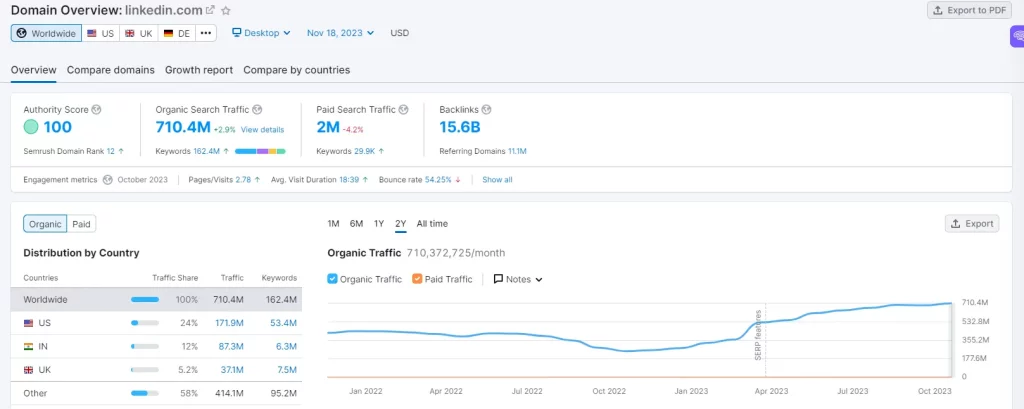Screen dimensions: 1024x409
Task: Click the Other row traffic share bar
Action: (145, 393)
